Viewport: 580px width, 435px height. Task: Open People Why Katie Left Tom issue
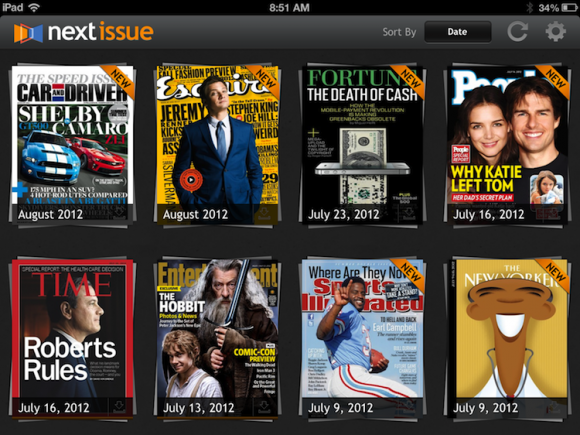pos(508,145)
